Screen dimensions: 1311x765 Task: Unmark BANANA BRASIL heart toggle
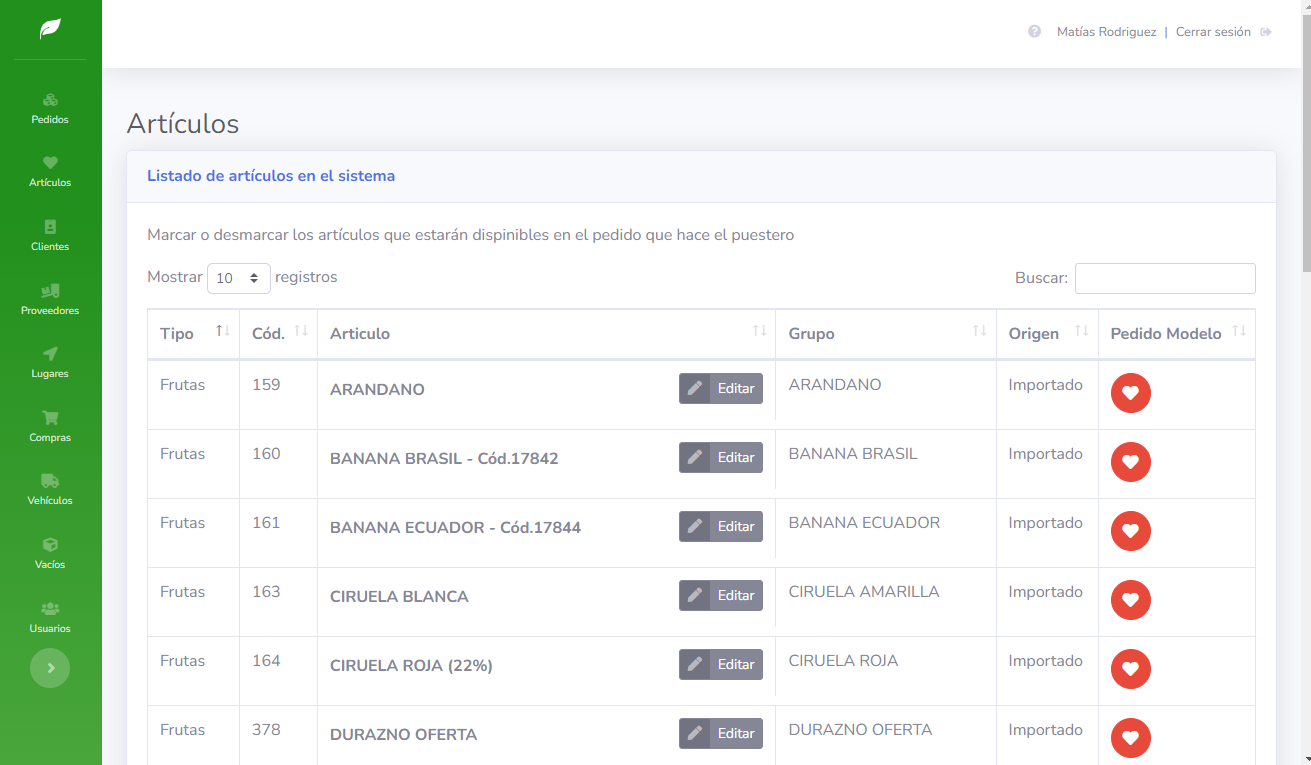[x=1130, y=462]
